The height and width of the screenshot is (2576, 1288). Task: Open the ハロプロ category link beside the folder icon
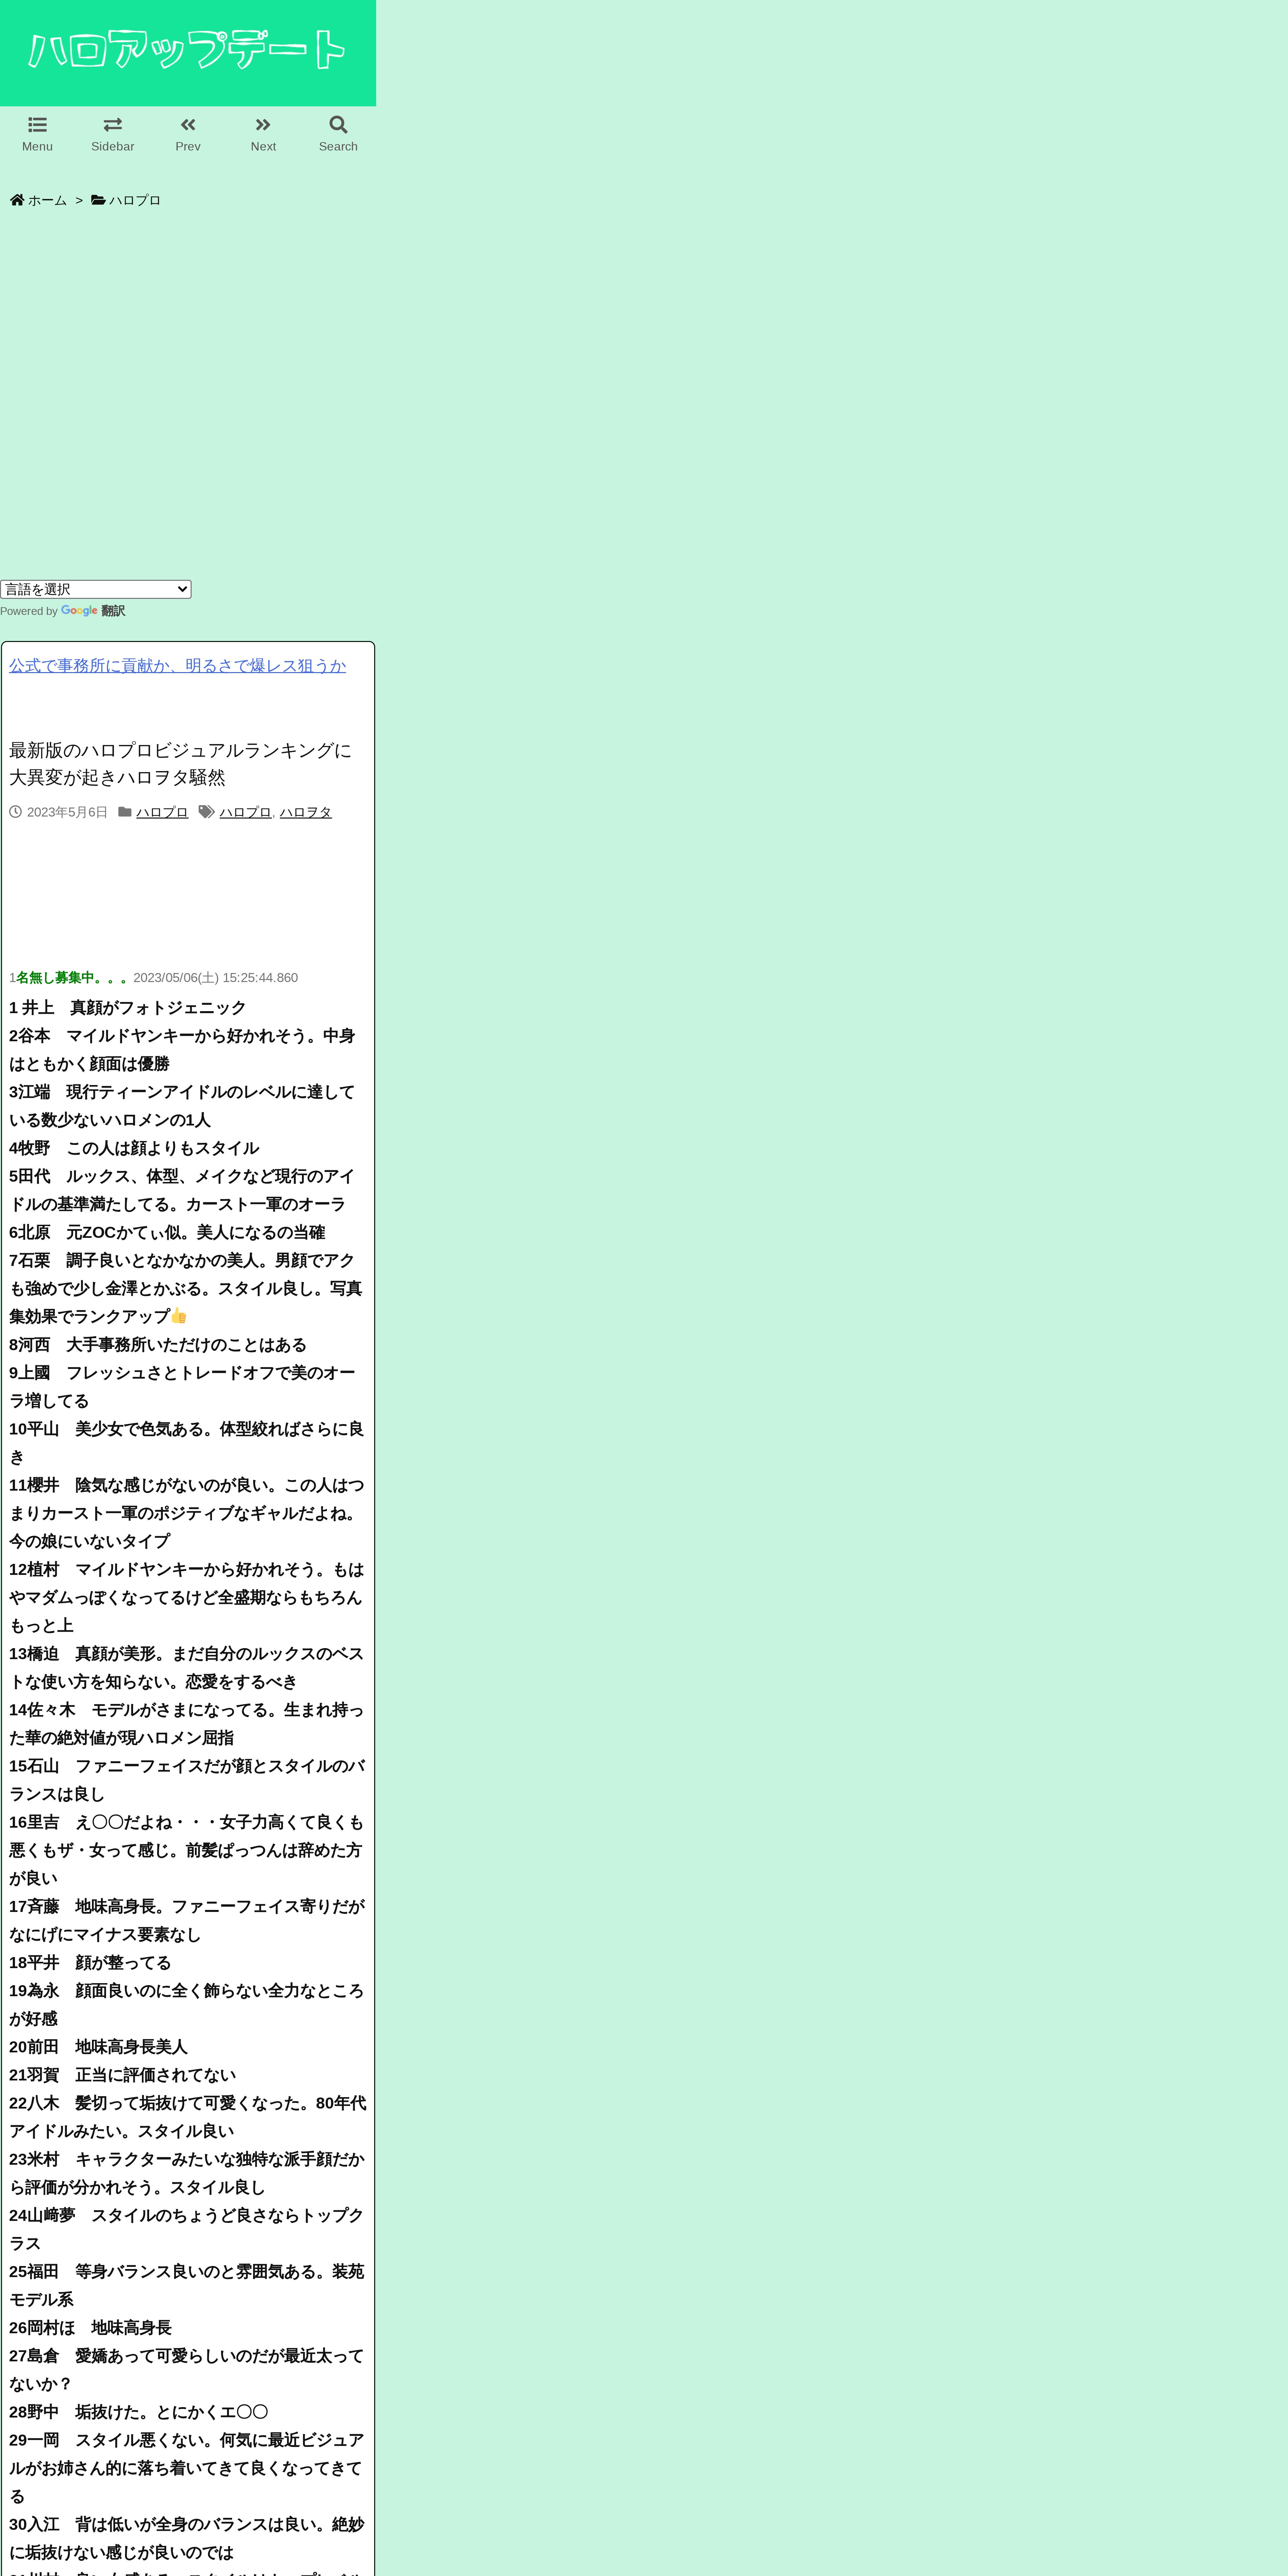click(162, 812)
